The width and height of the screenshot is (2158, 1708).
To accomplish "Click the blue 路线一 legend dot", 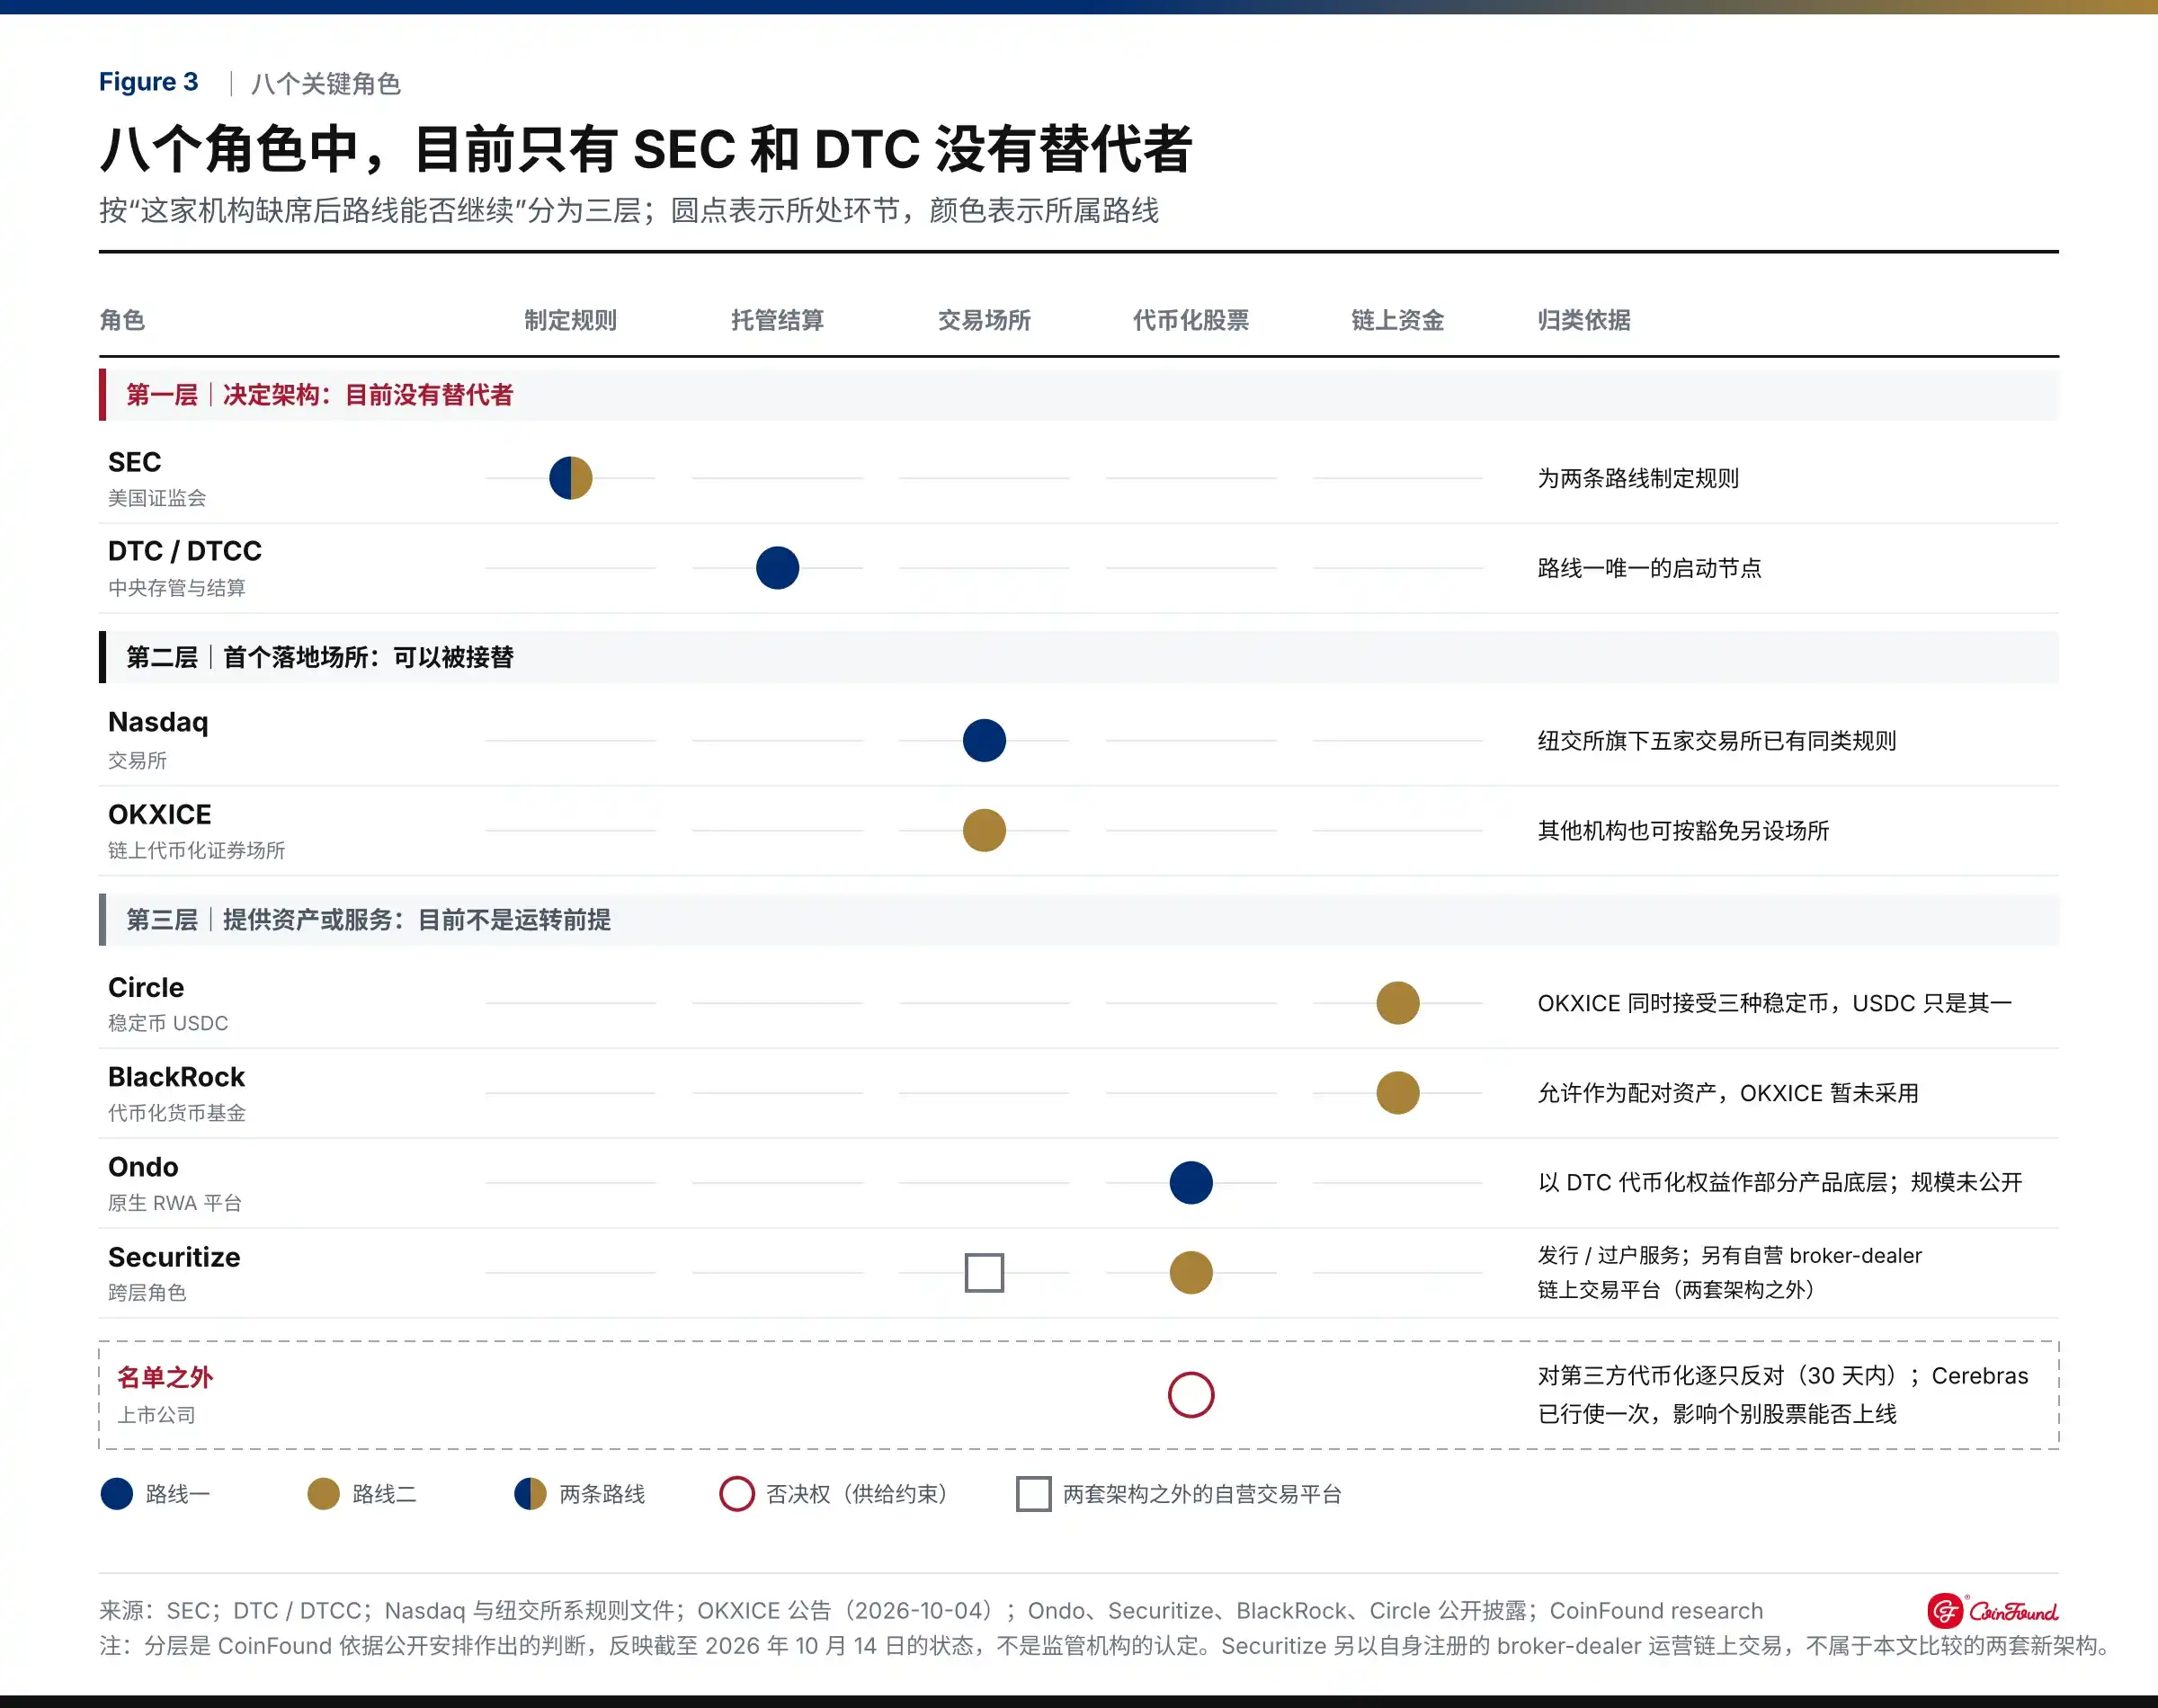I will coord(117,1494).
